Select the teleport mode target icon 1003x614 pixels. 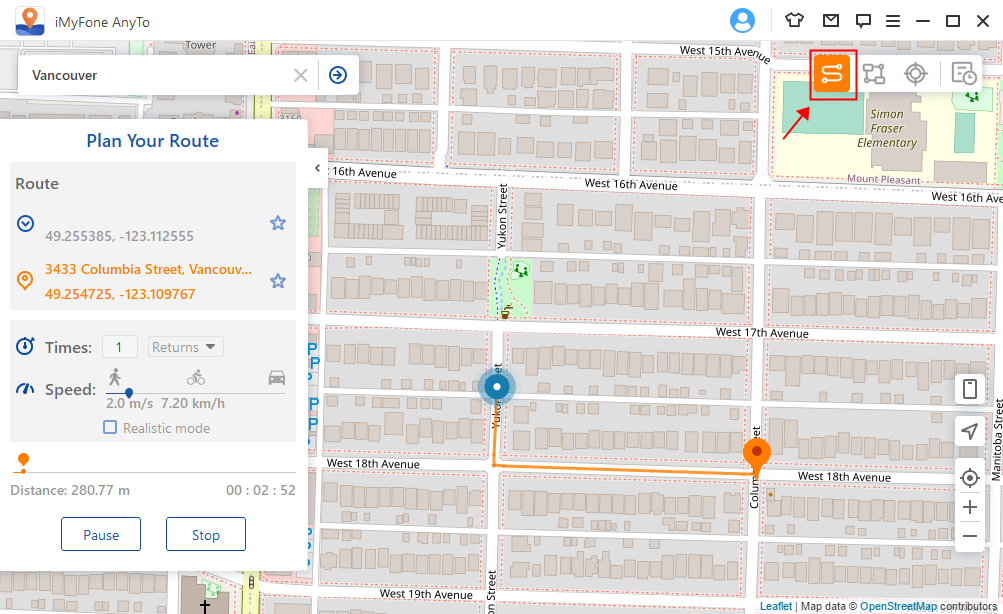[x=915, y=73]
